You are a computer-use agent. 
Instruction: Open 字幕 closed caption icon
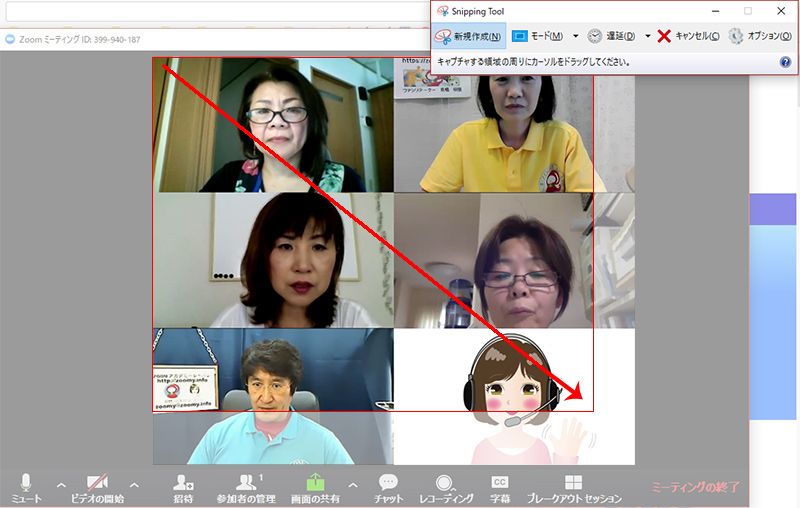(x=501, y=487)
